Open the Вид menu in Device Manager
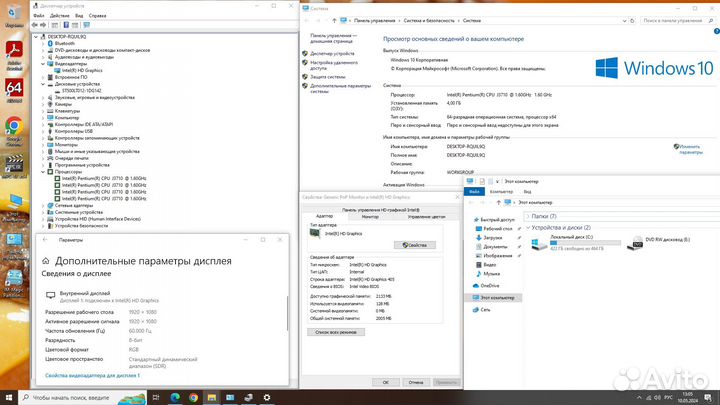This screenshot has width=720, height=405. [79, 16]
